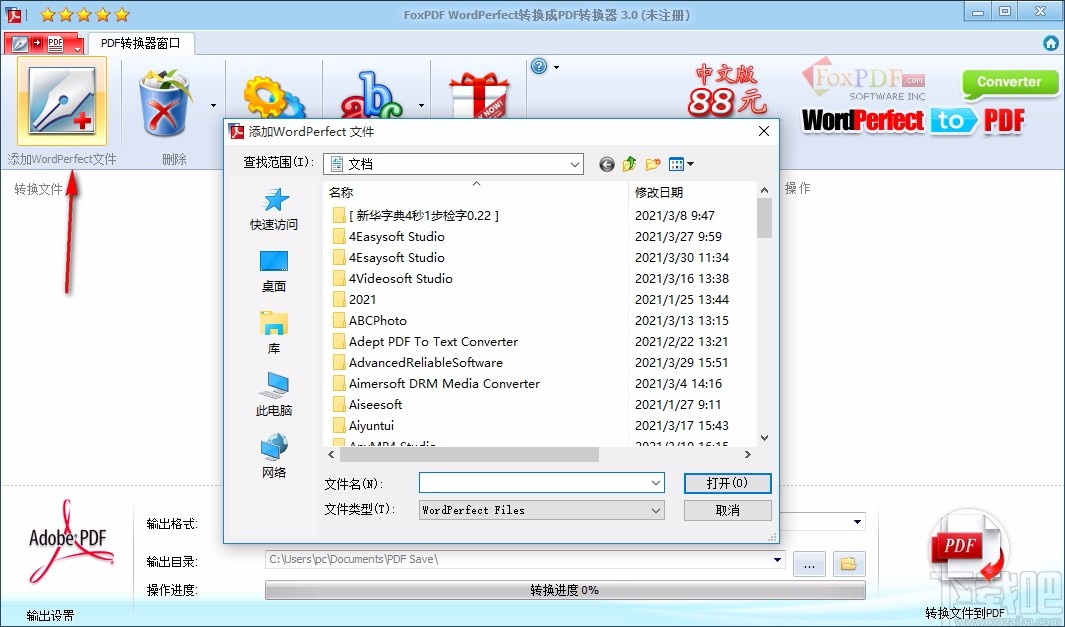Click the back navigation arrow in the dialog
Image resolution: width=1065 pixels, height=627 pixels.
606,163
